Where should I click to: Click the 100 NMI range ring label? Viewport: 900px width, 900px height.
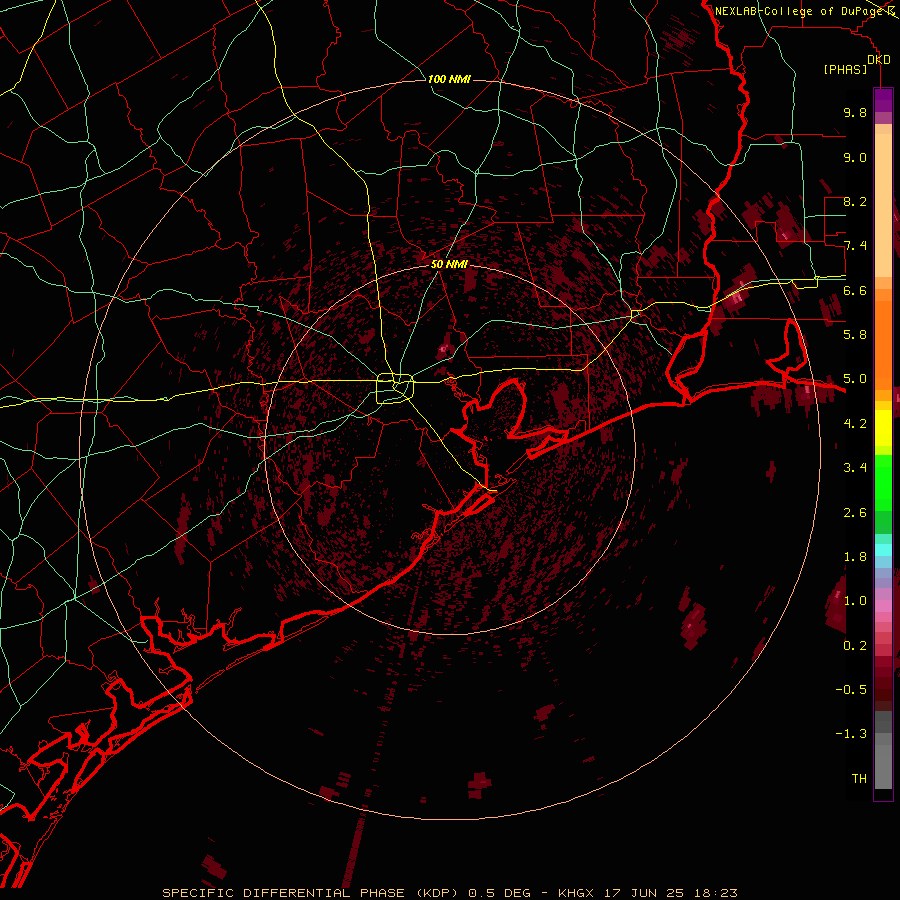click(x=449, y=79)
